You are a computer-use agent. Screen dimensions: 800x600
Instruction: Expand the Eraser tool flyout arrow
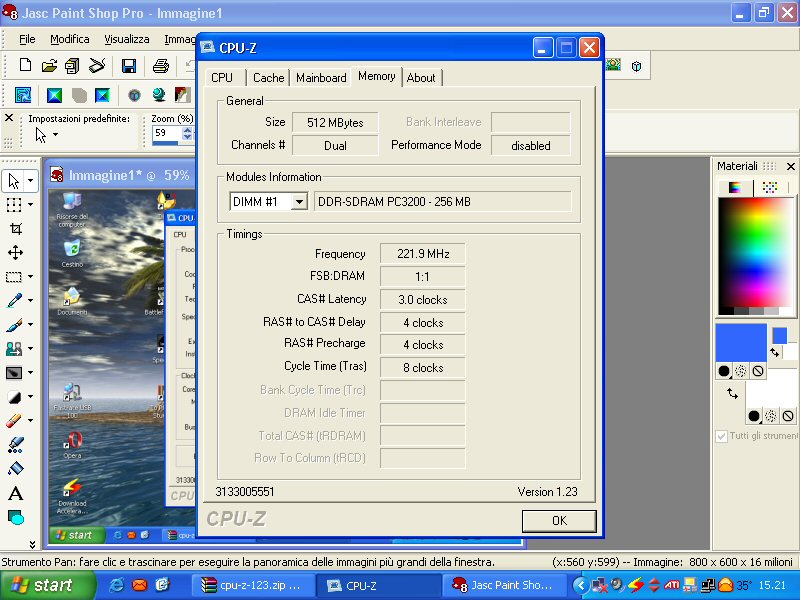point(31,420)
